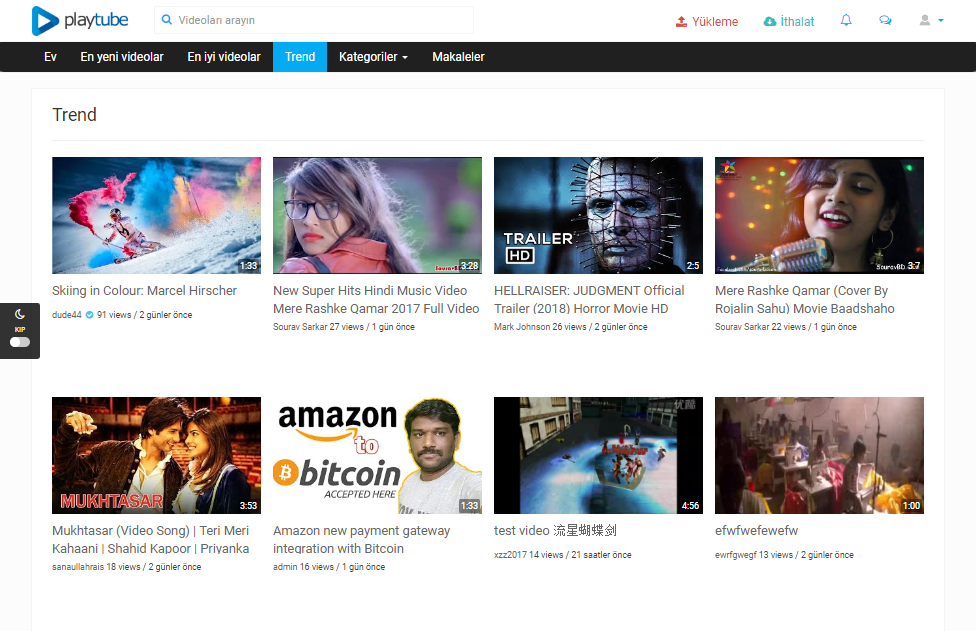
Task: Click the Trend page heading
Action: click(x=74, y=115)
